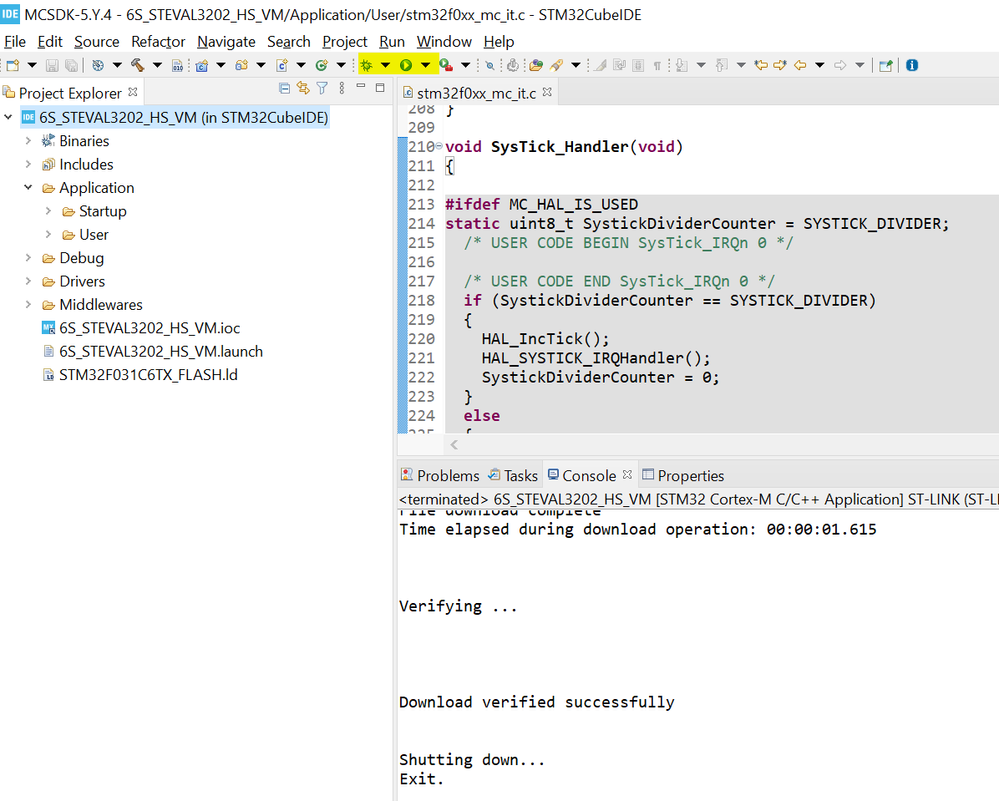
Task: Open the Project menu
Action: pos(345,42)
